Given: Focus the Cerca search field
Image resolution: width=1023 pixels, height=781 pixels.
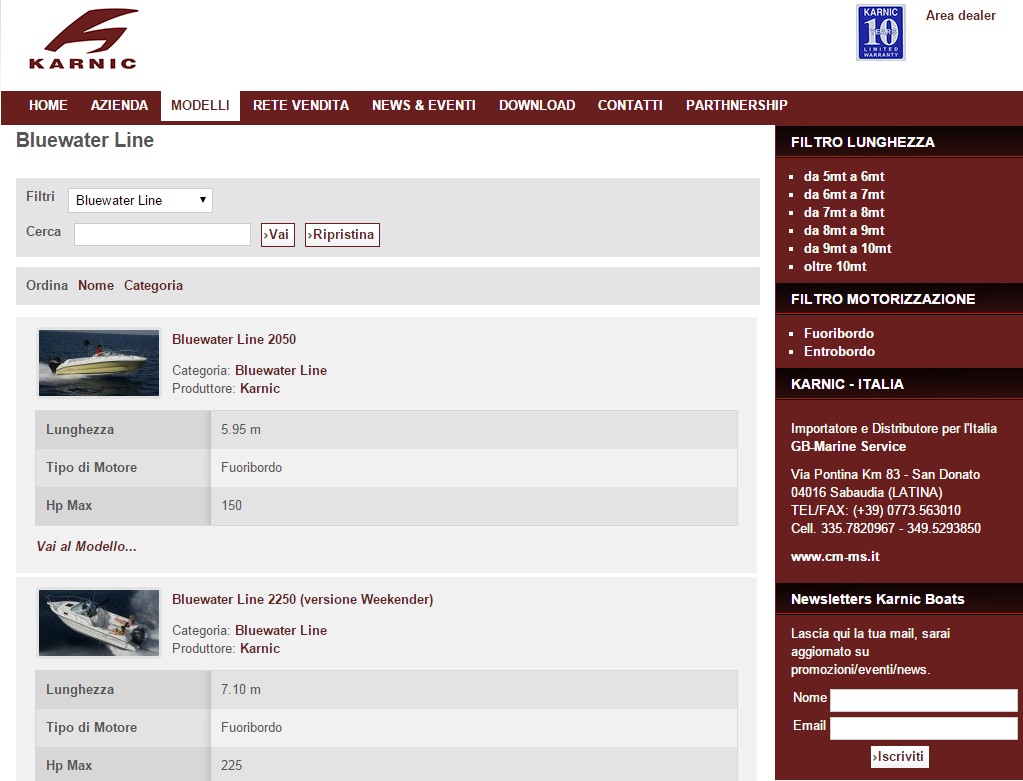Looking at the screenshot, I should pos(162,234).
